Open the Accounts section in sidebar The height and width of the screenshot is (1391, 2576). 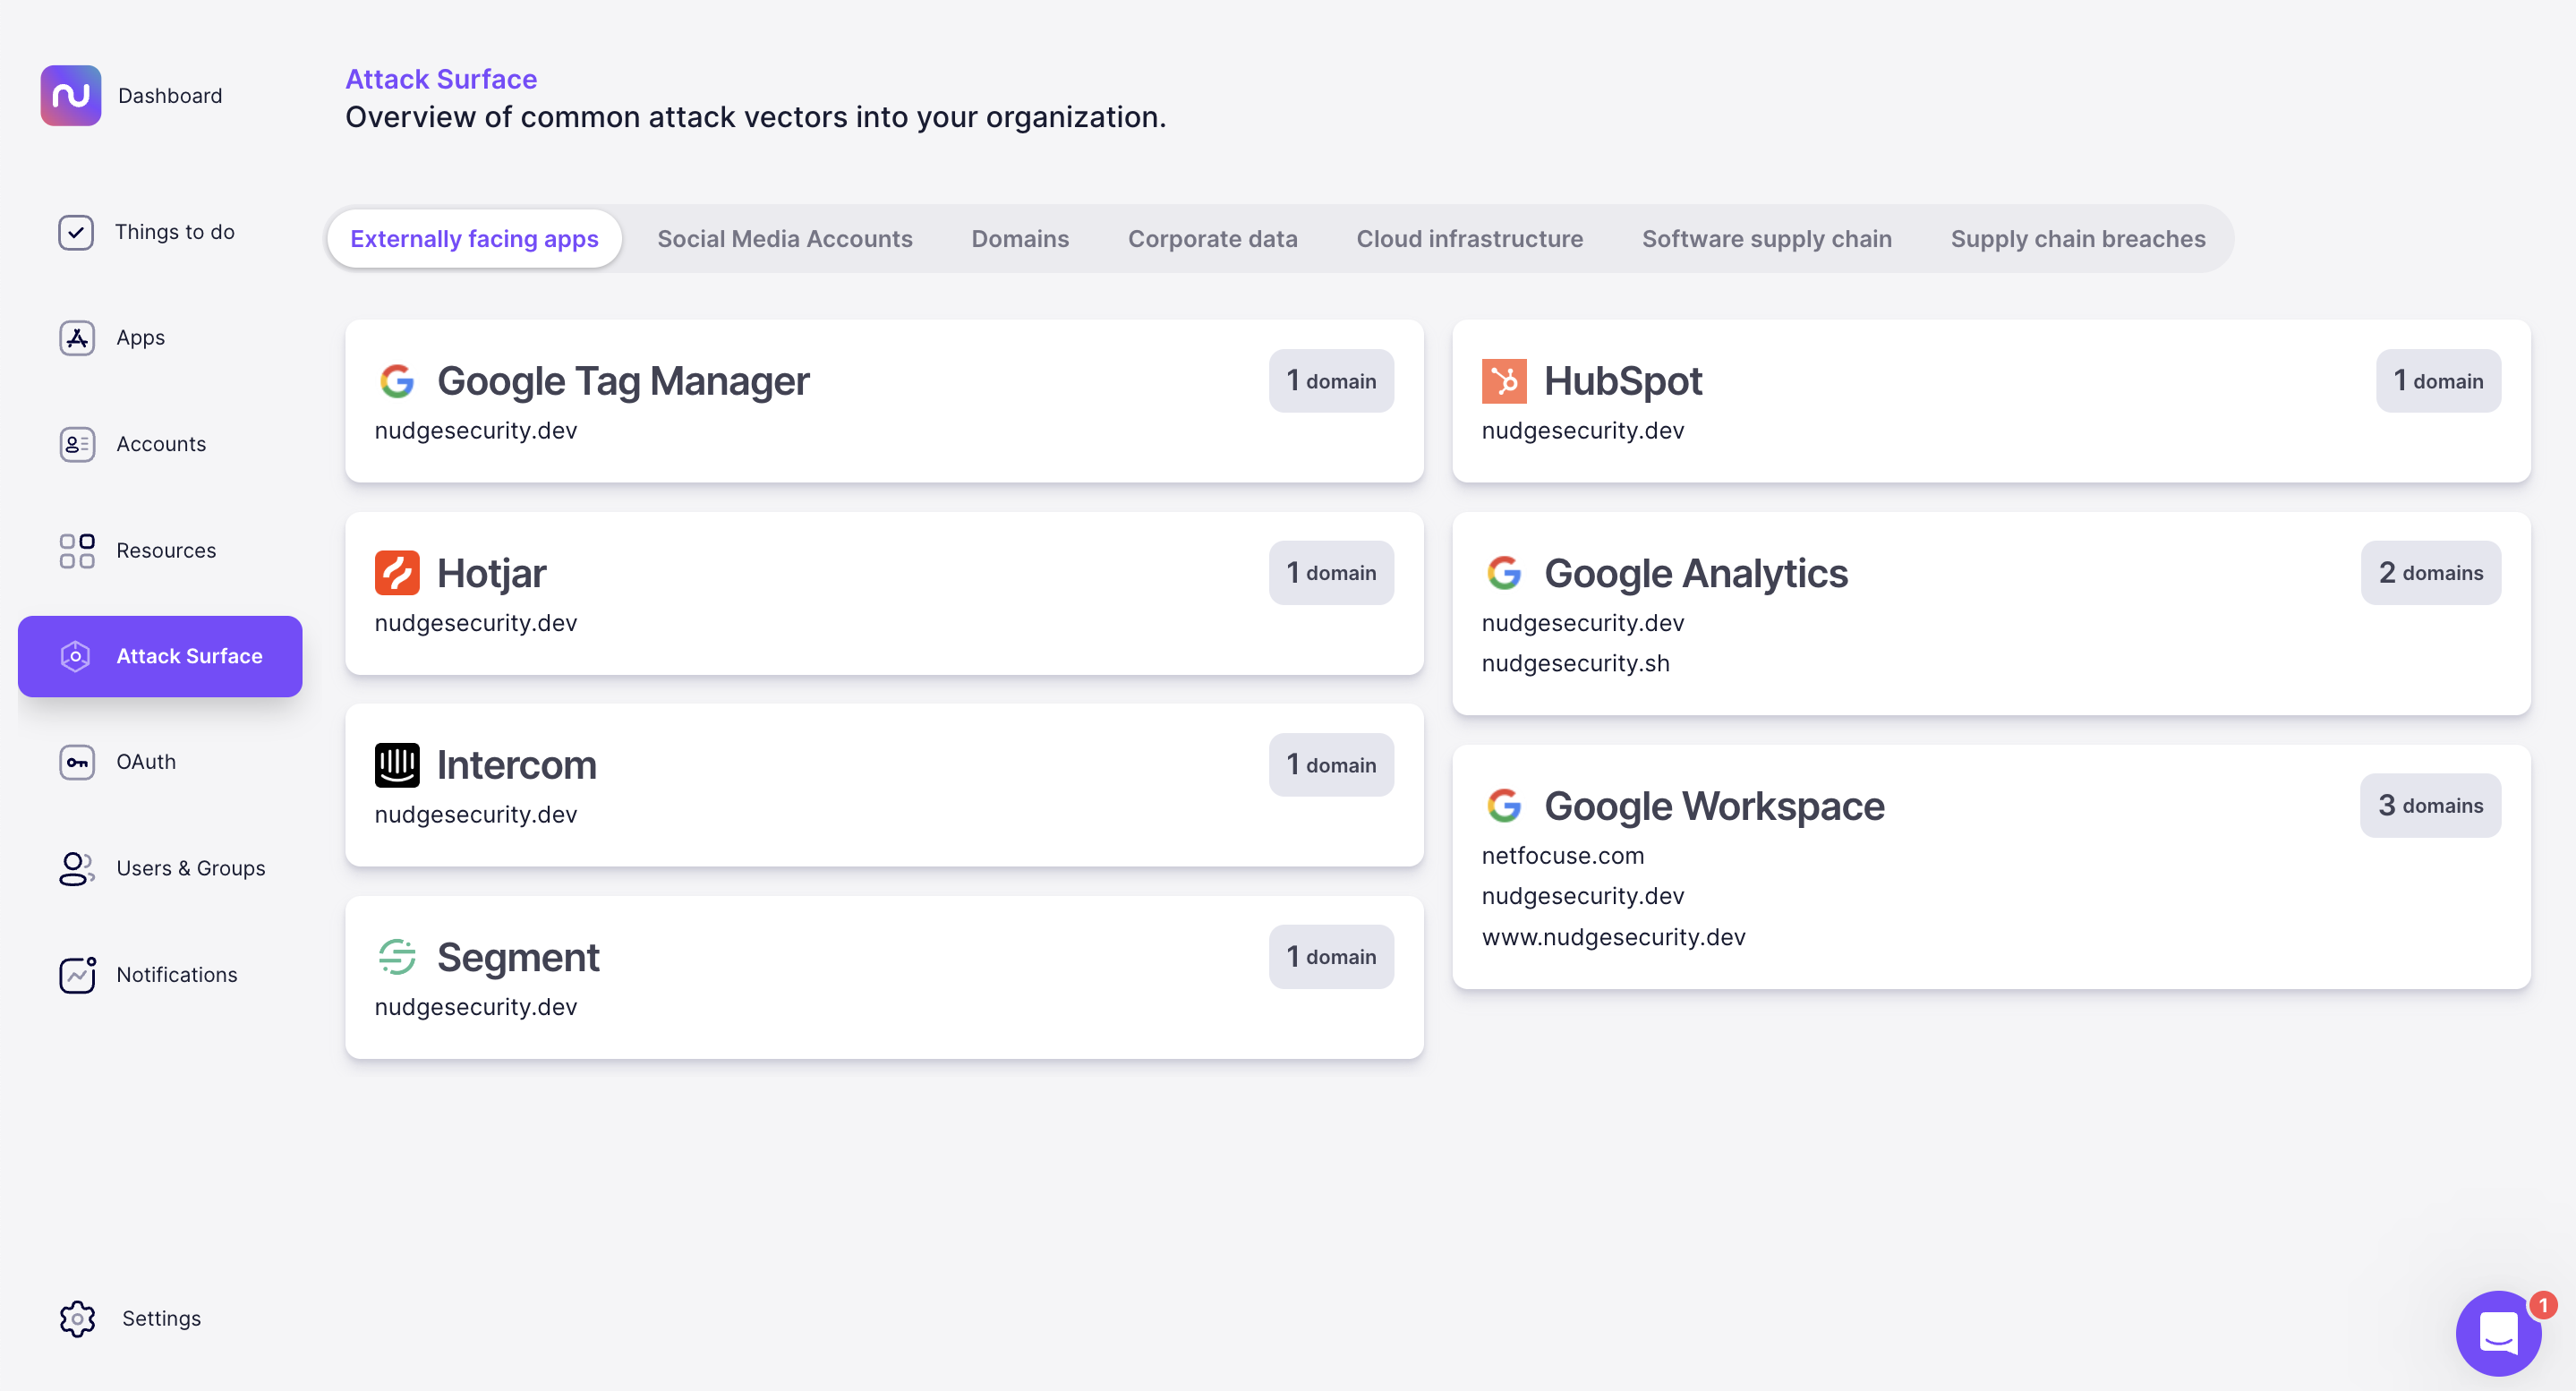click(x=161, y=443)
